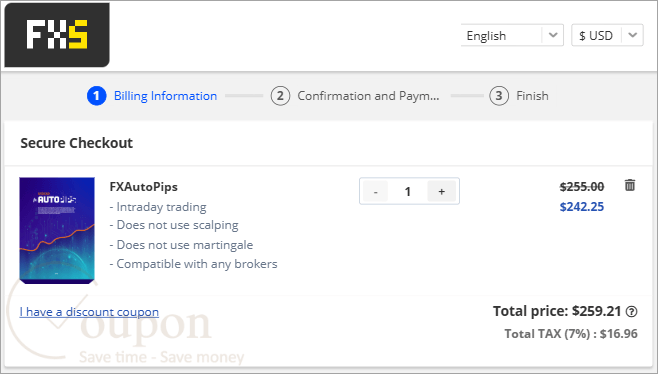The width and height of the screenshot is (658, 374).
Task: Click the FXAutoPips product box image
Action: (x=57, y=230)
